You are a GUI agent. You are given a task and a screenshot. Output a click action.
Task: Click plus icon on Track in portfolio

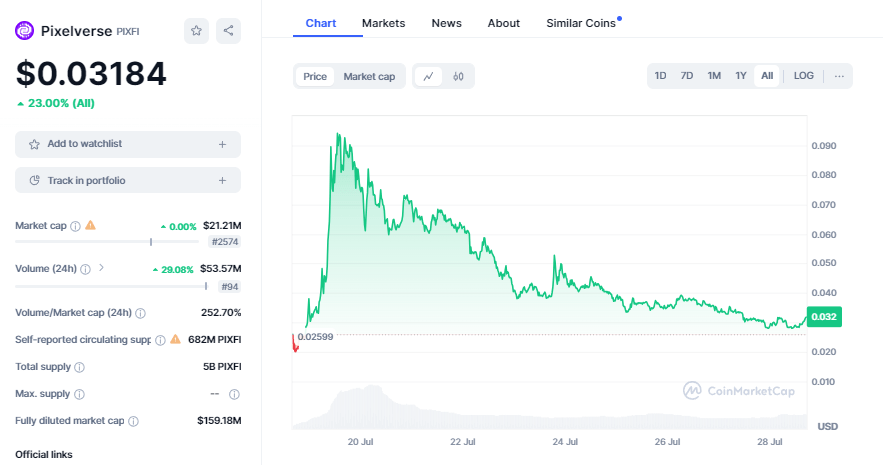click(222, 181)
